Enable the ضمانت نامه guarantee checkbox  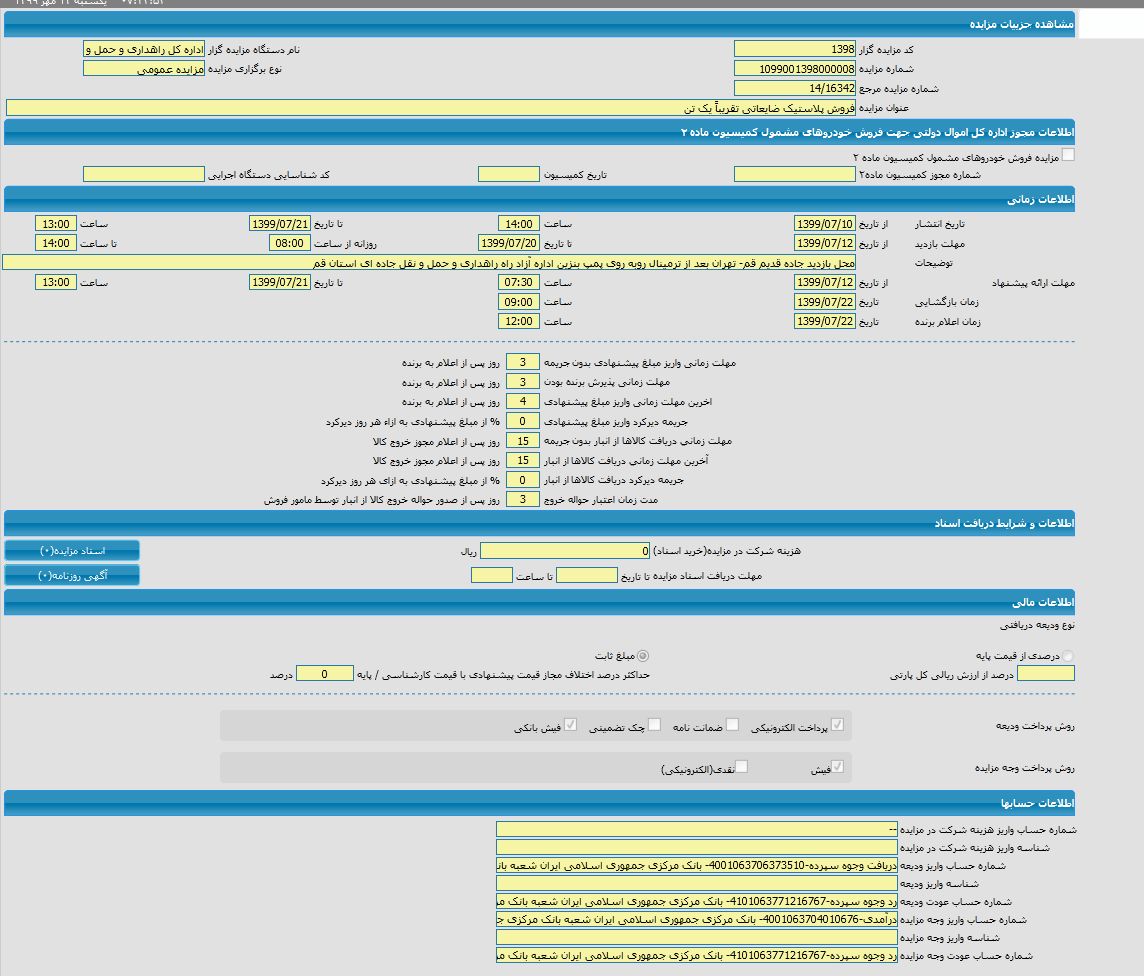tap(732, 725)
